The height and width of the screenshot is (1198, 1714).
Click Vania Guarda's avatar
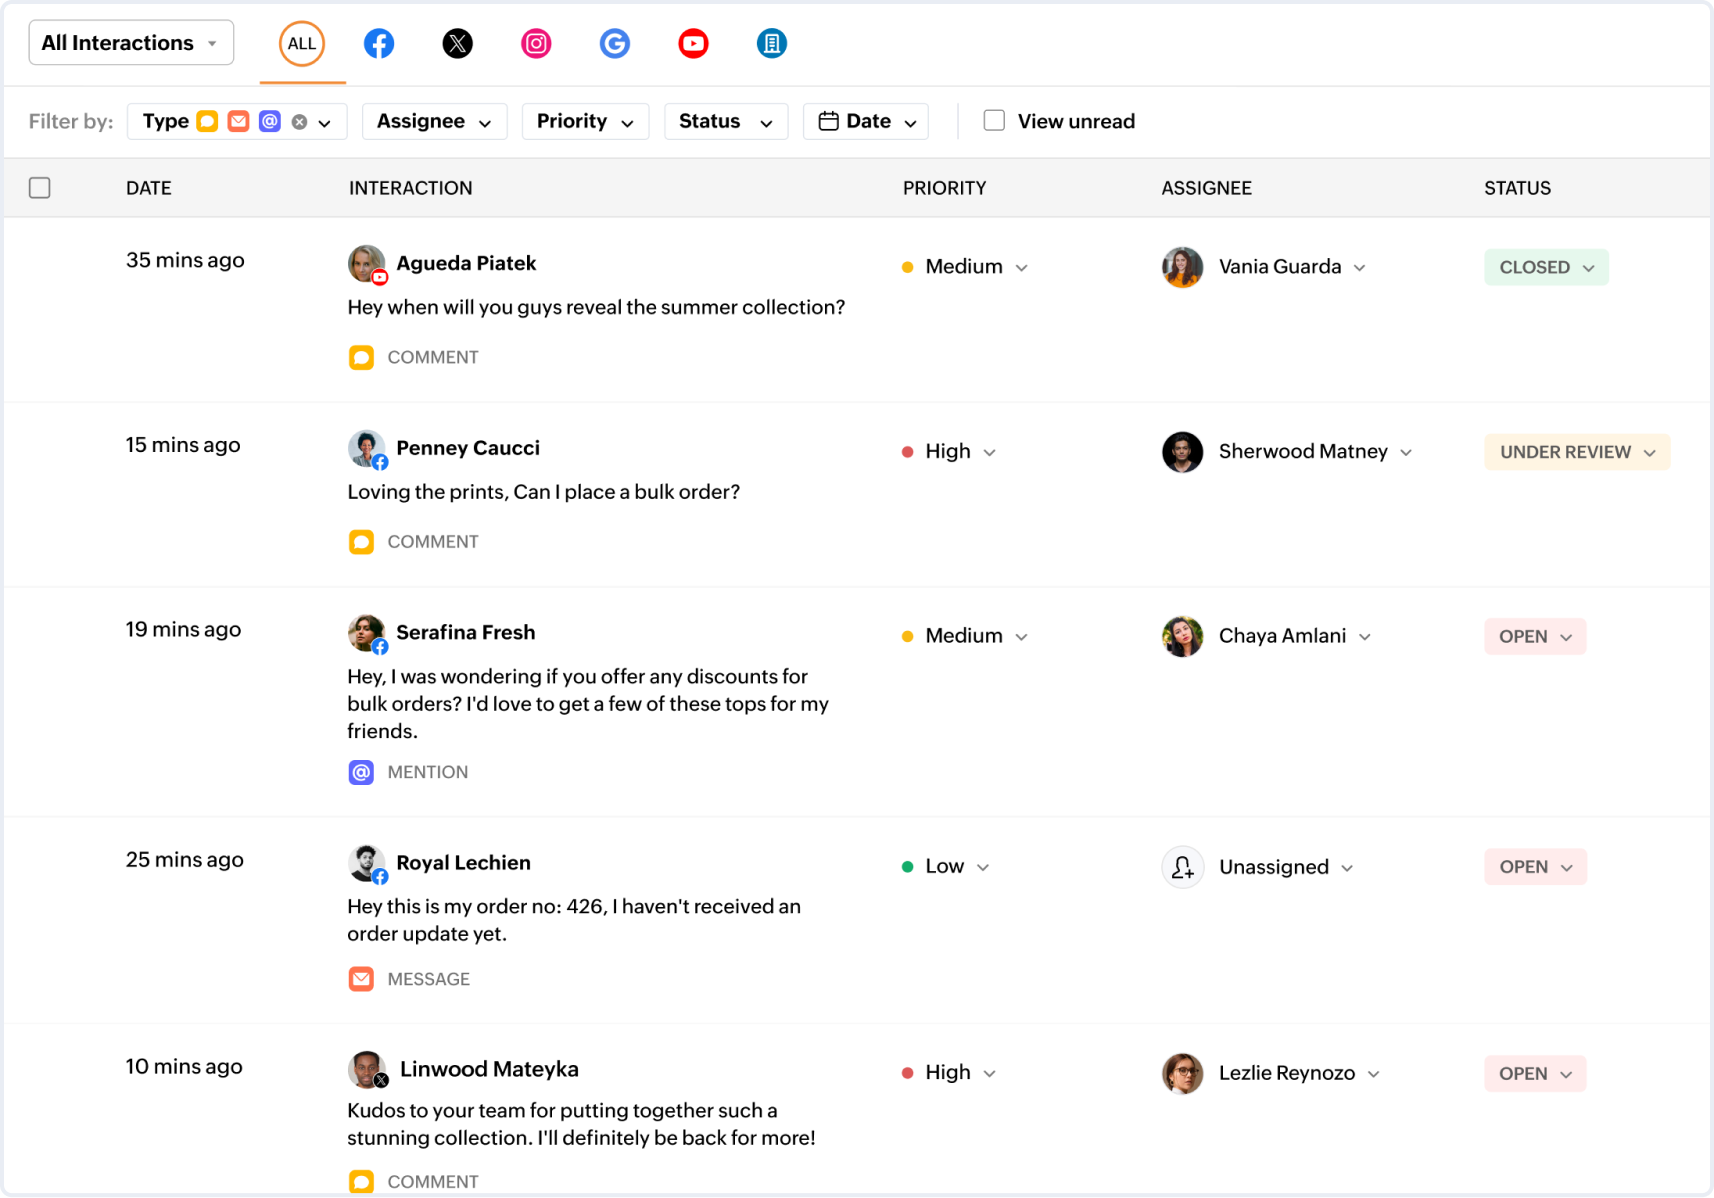coord(1182,267)
